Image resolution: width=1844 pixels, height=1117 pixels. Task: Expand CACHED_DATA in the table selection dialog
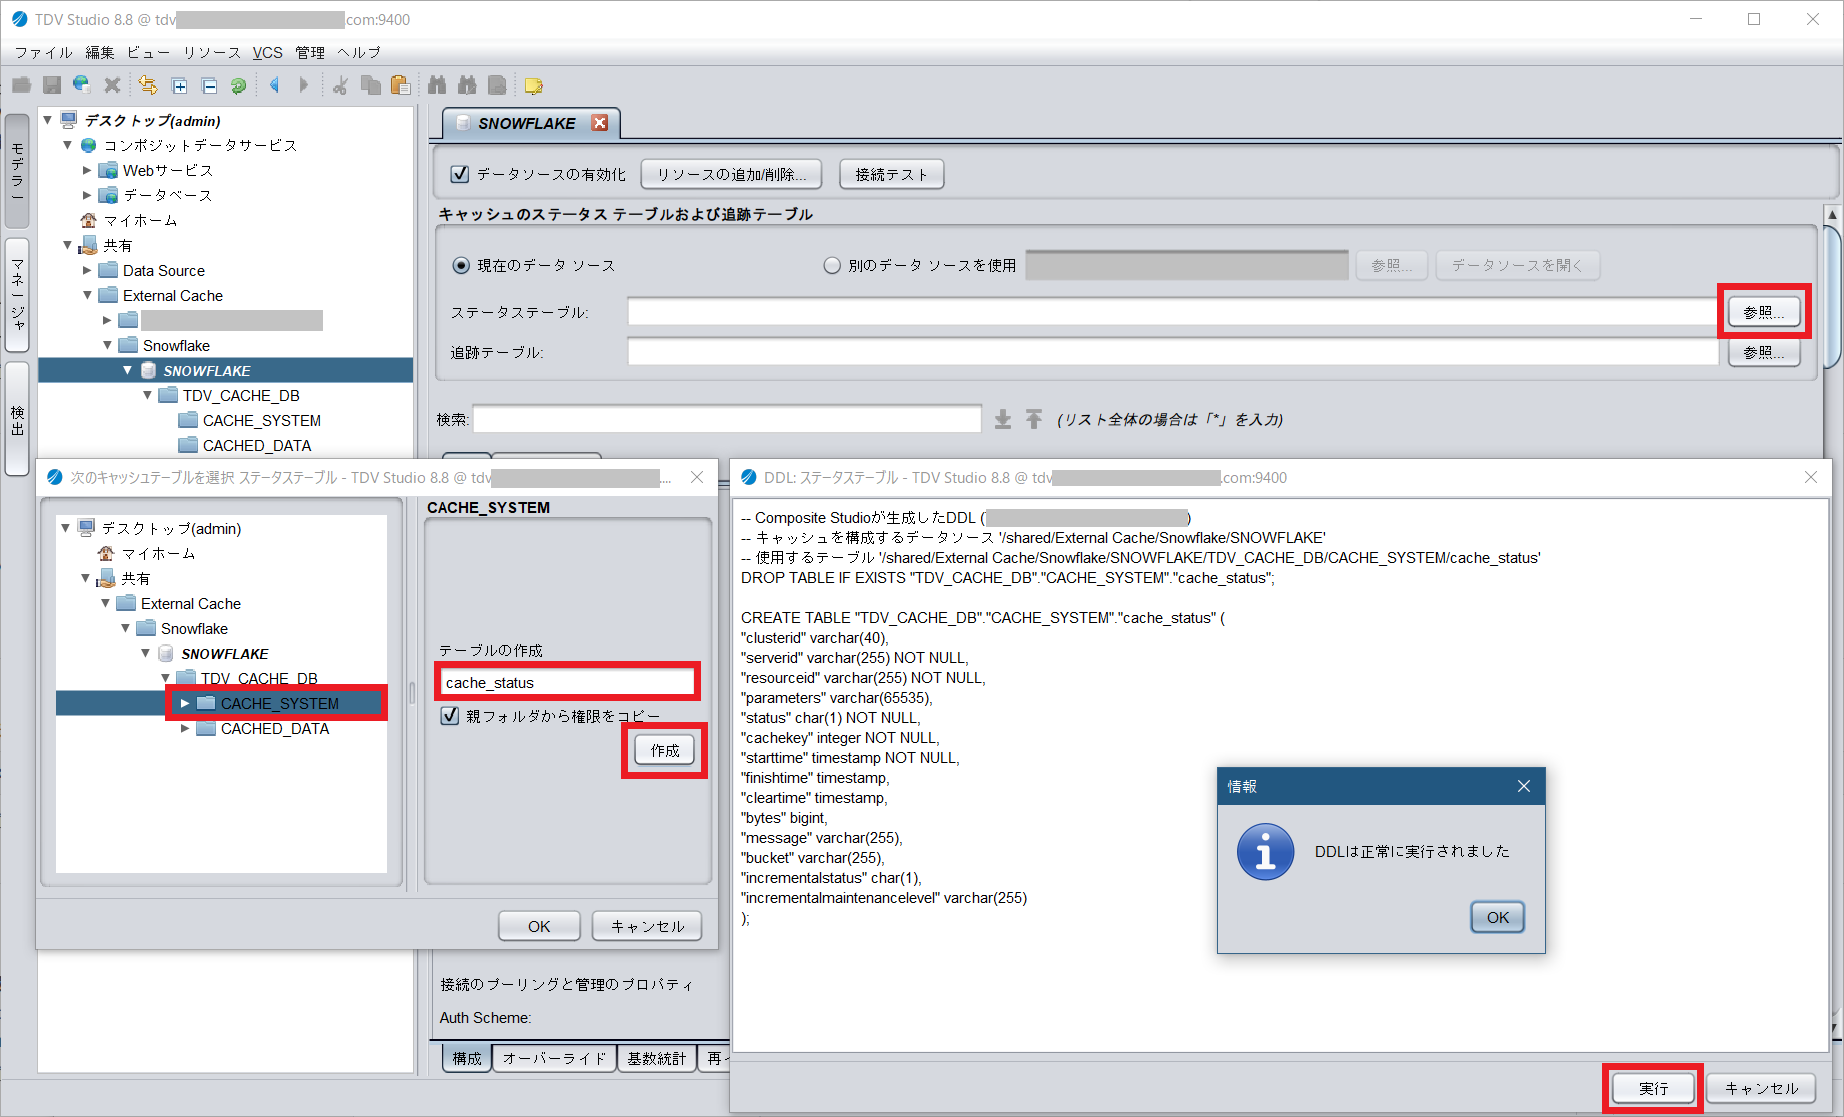(x=185, y=728)
